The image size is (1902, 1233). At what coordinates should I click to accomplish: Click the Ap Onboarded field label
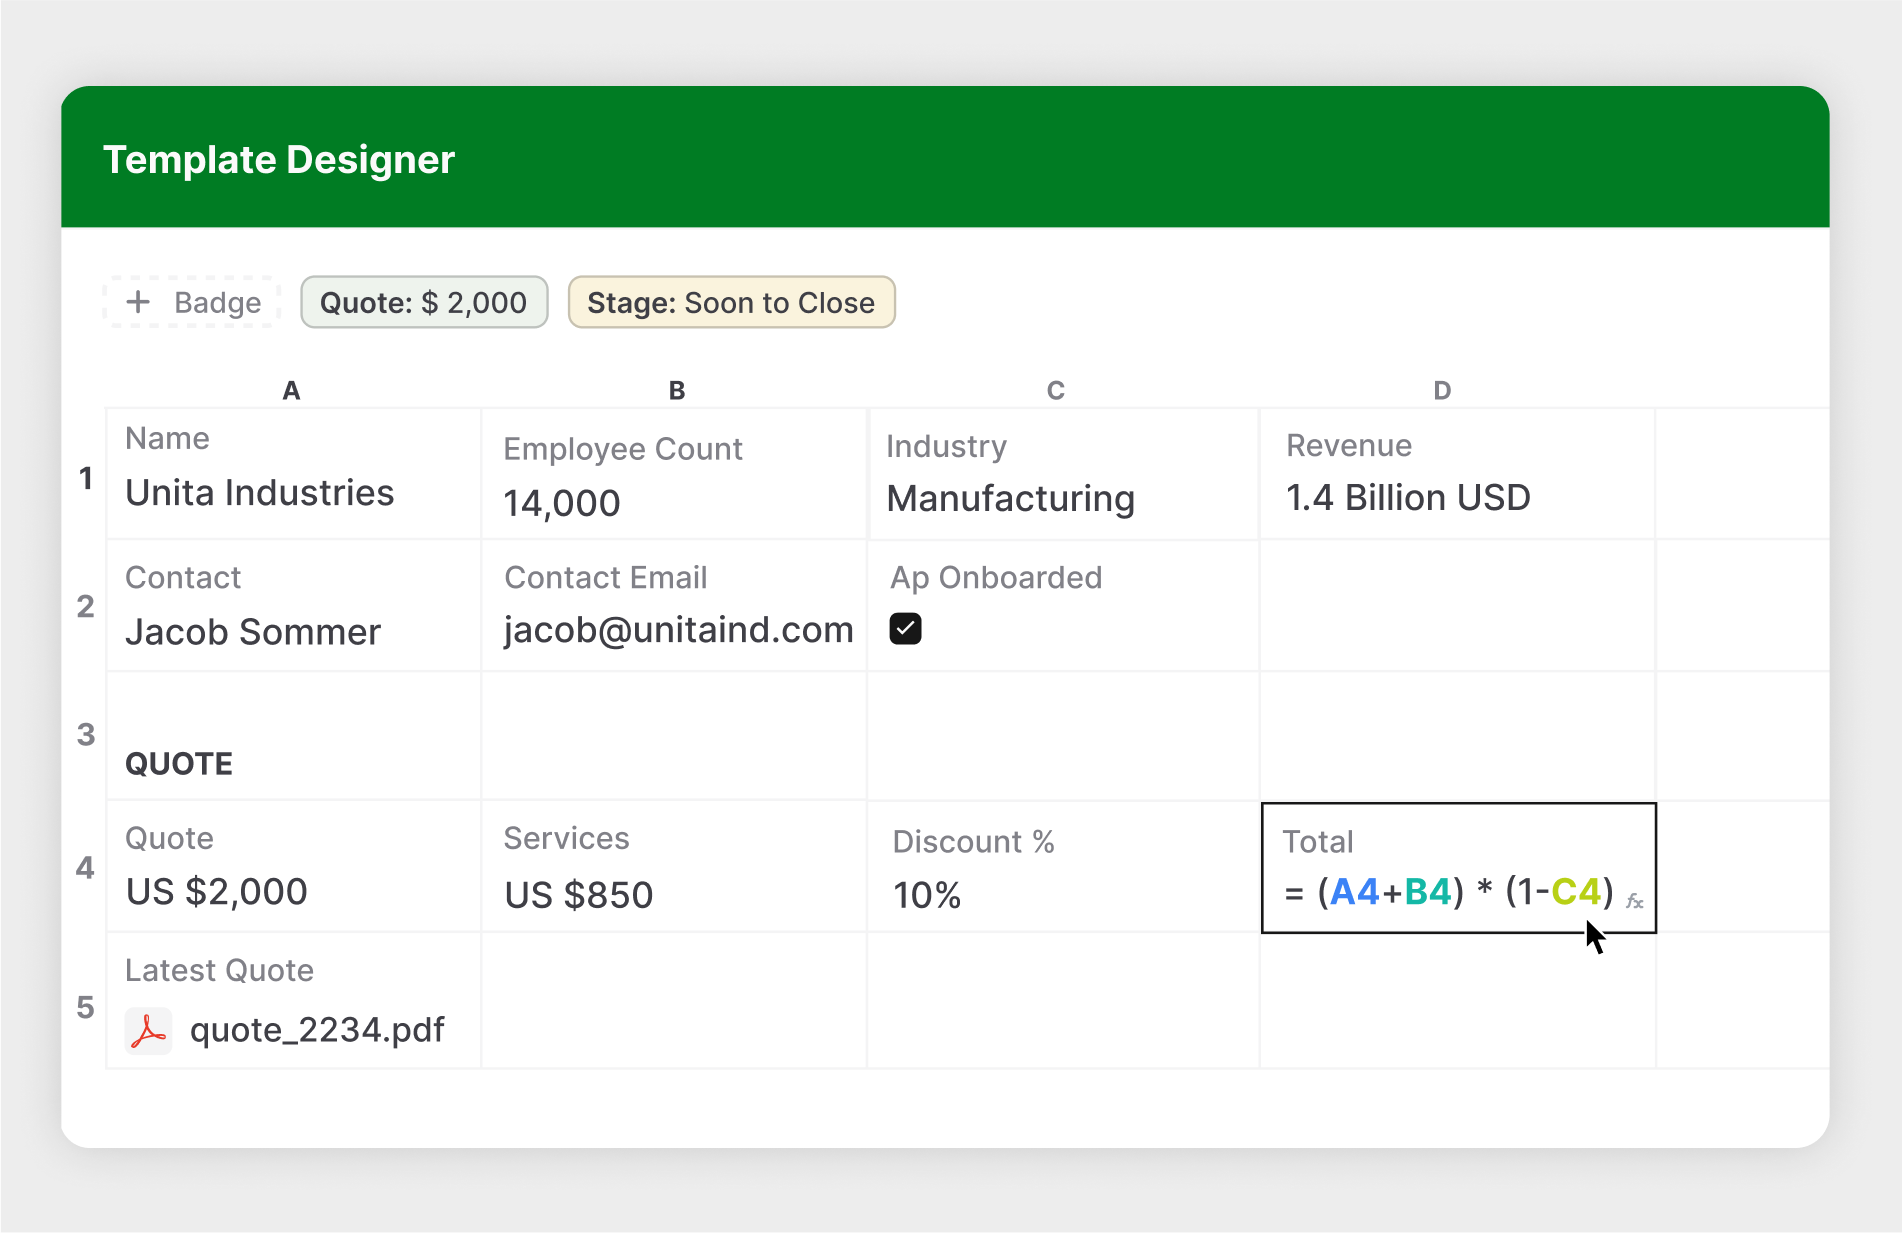[x=996, y=578]
